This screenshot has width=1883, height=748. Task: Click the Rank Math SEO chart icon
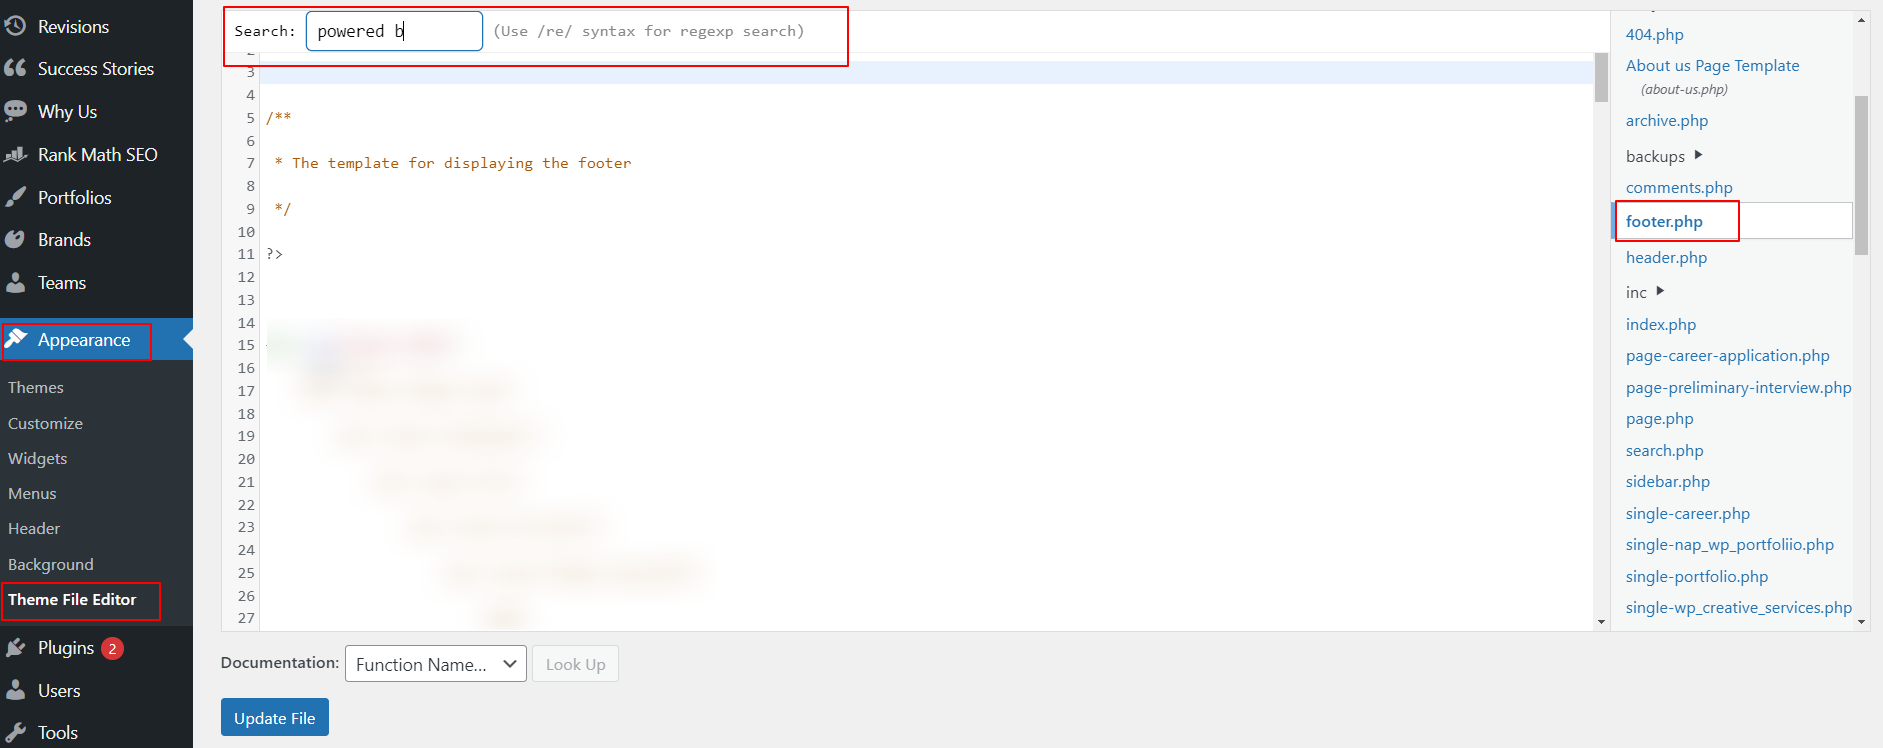[x=15, y=154]
